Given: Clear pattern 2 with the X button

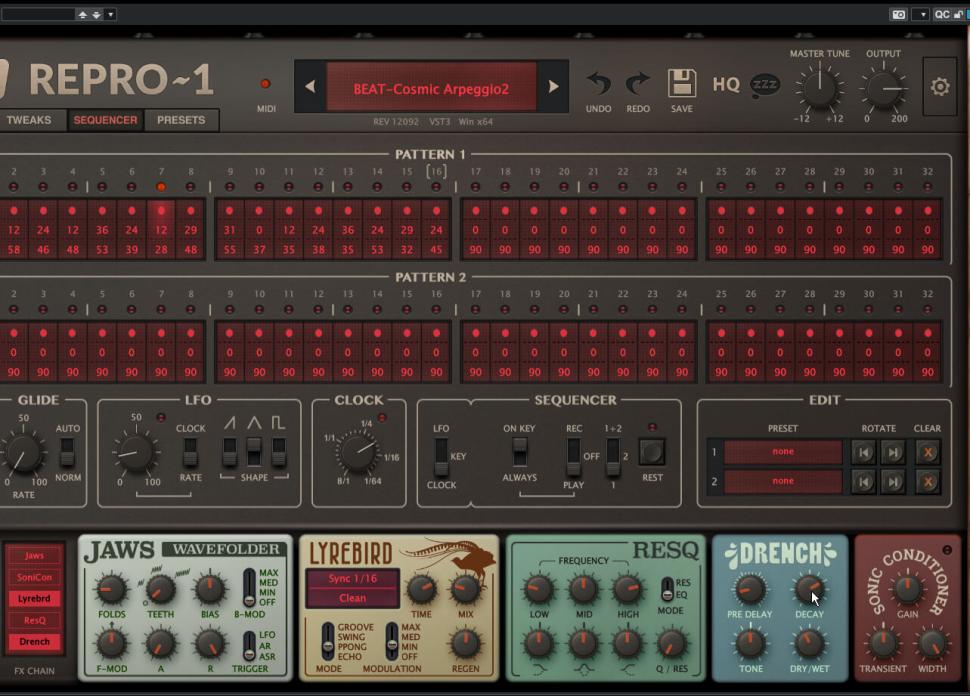Looking at the screenshot, I should point(928,481).
